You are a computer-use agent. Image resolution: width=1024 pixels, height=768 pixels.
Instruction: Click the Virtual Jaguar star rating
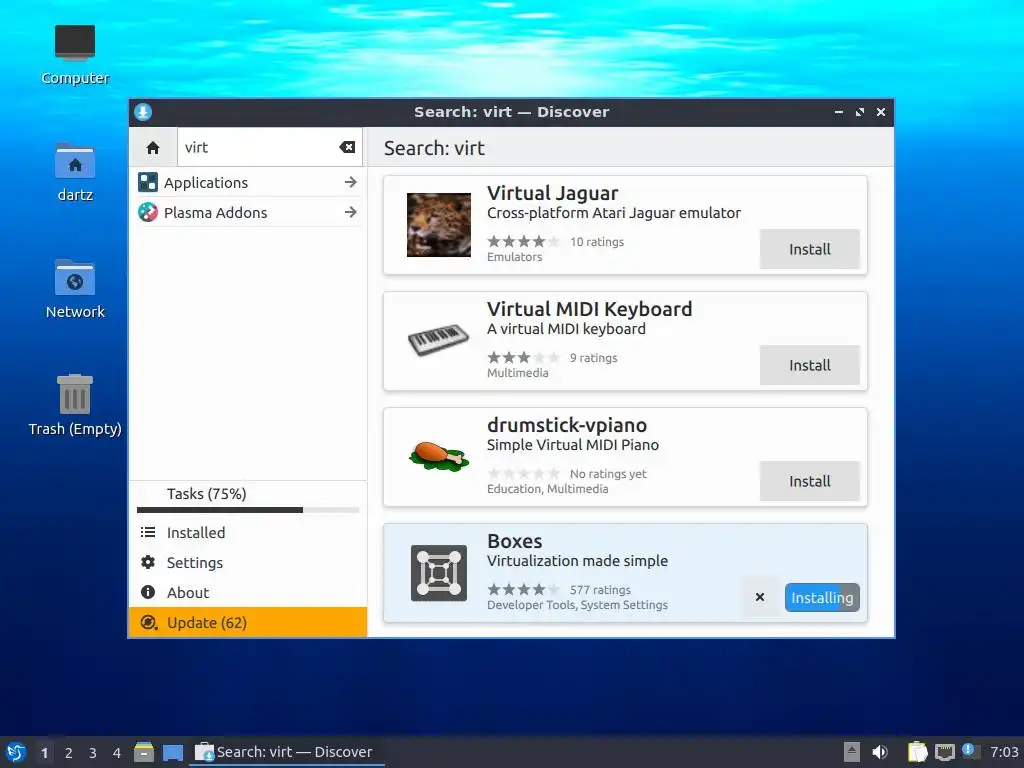tap(524, 242)
